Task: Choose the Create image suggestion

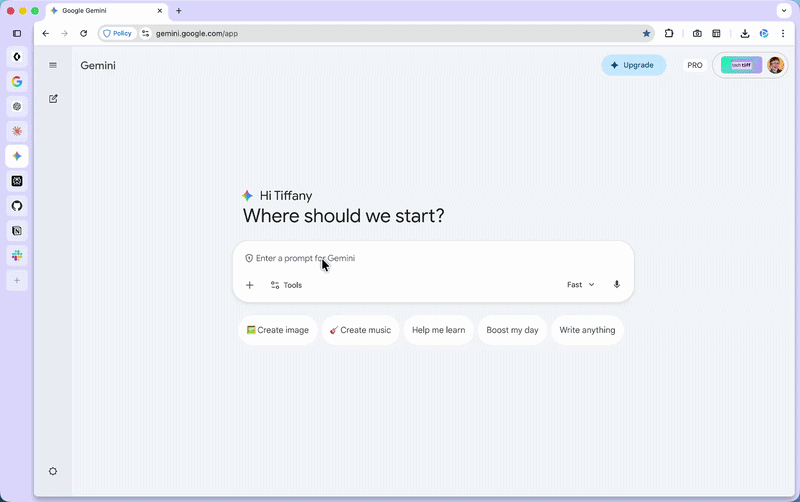Action: click(278, 330)
